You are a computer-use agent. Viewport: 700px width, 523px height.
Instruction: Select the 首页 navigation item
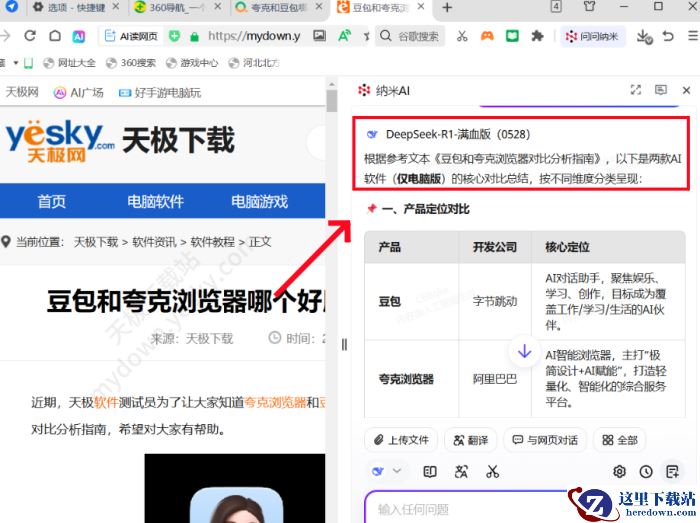[x=52, y=201]
